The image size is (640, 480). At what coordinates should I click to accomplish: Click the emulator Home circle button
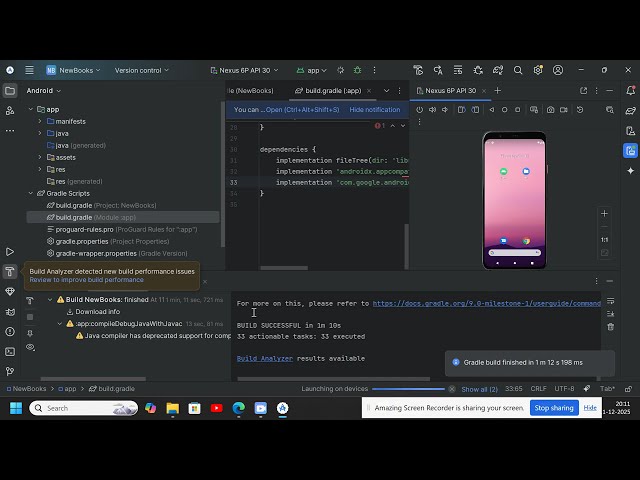(504, 110)
